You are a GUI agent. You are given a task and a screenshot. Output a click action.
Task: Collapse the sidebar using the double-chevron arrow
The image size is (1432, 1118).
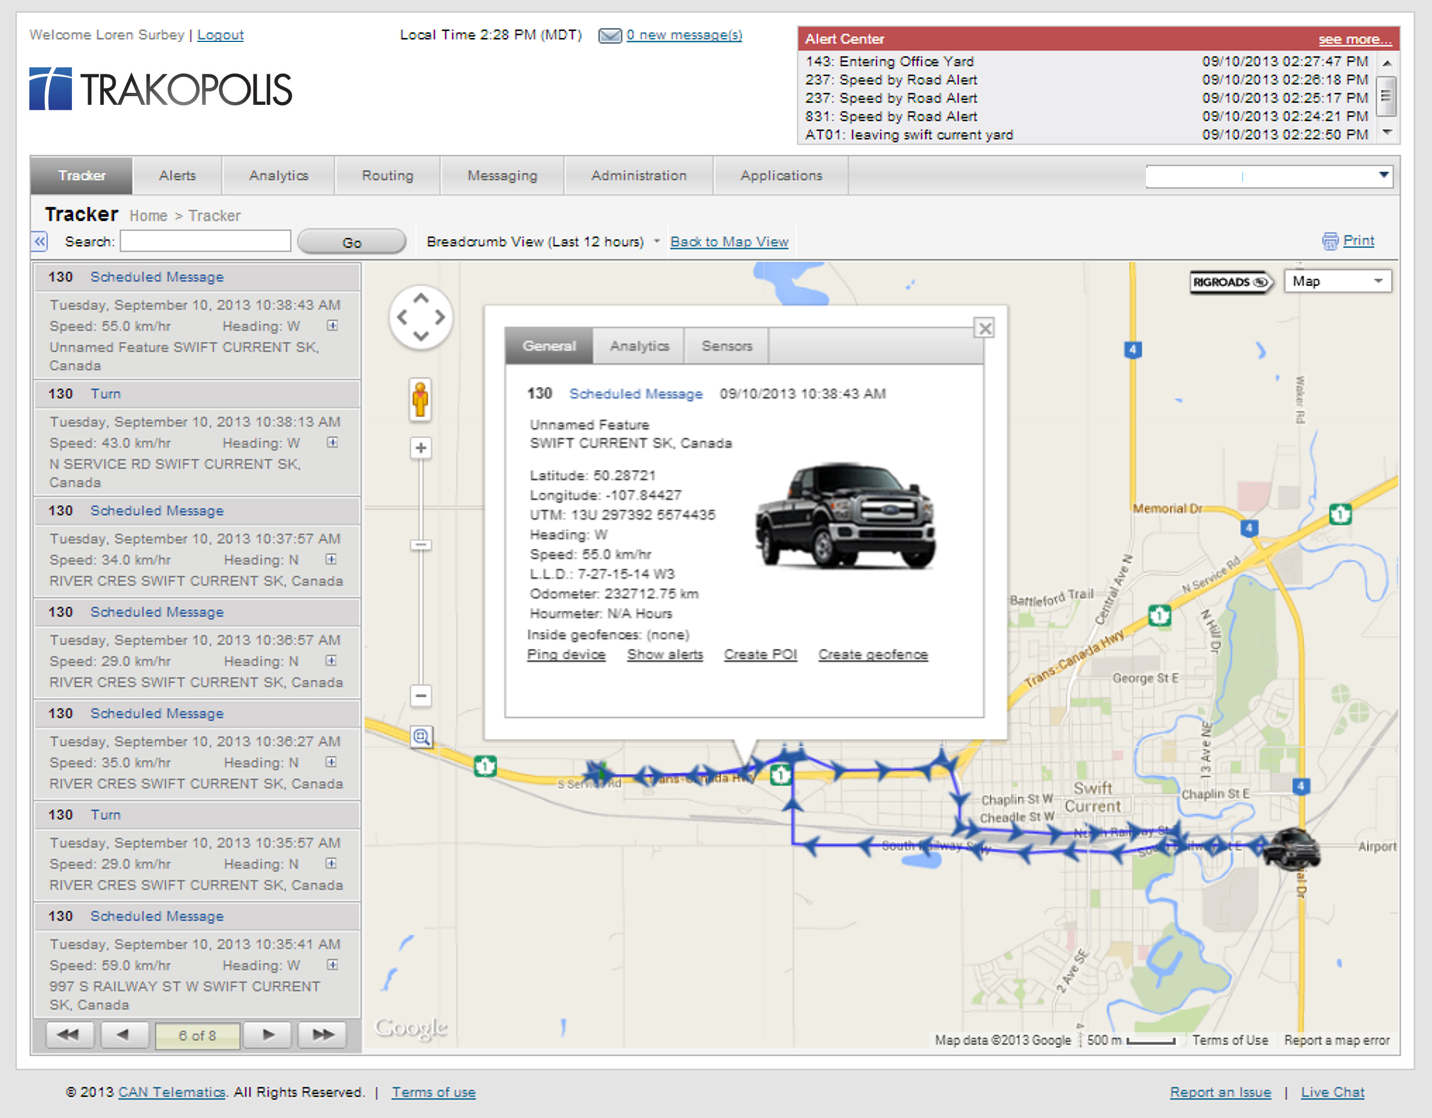point(39,241)
